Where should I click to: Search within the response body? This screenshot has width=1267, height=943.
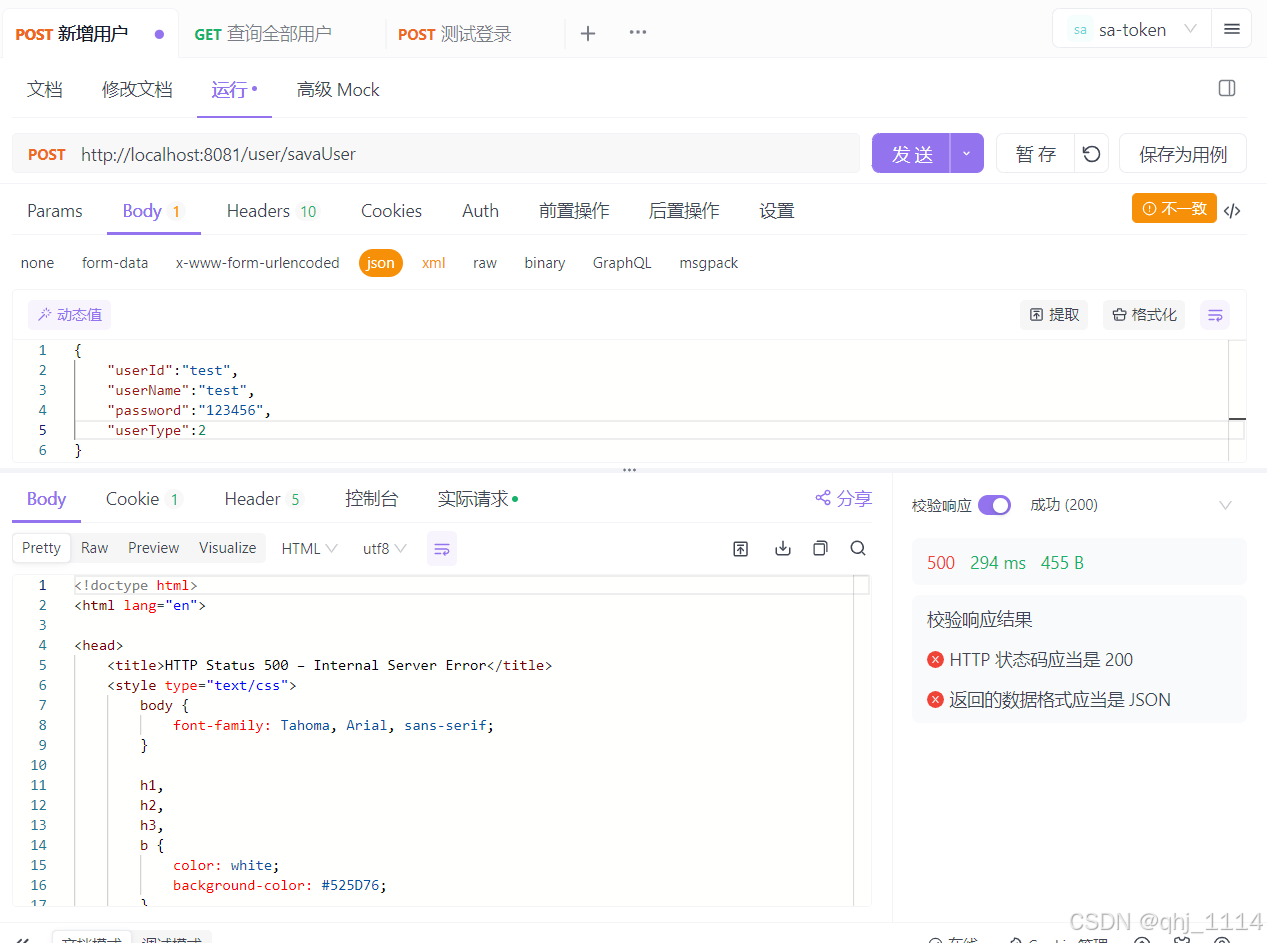click(858, 548)
